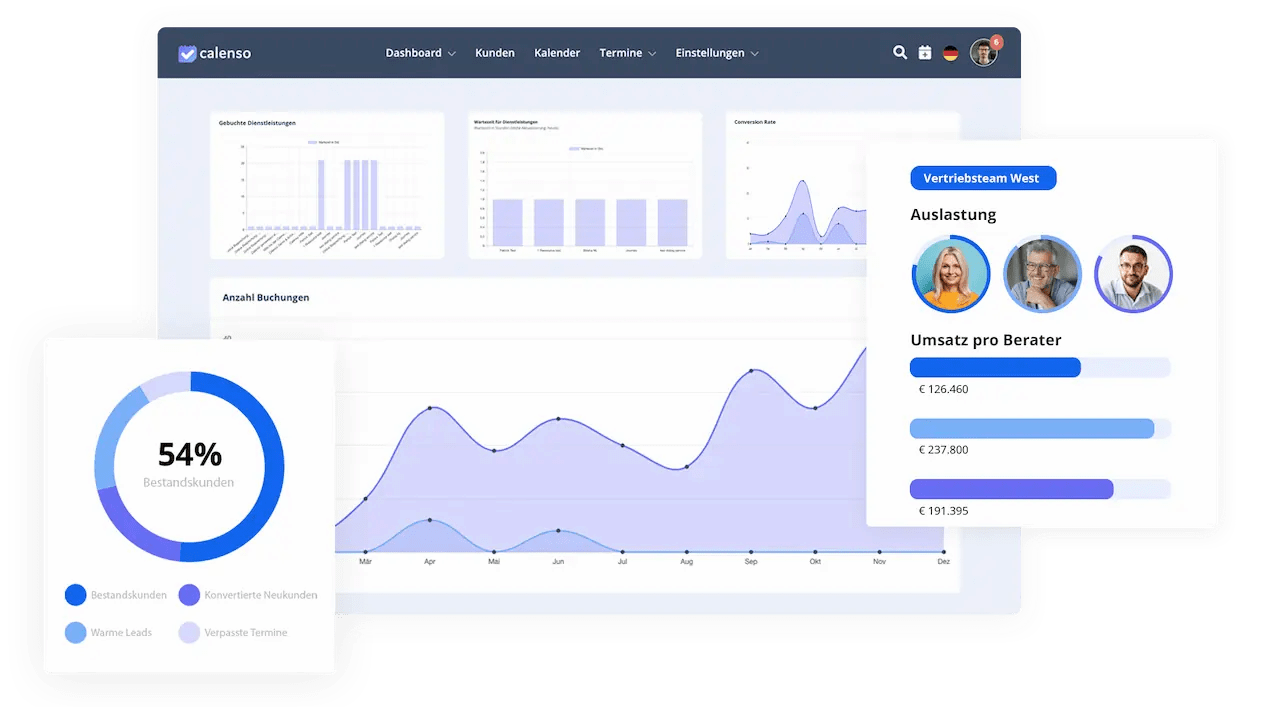The image size is (1280, 707).
Task: Expand the Einstellungen dropdown menu
Action: click(x=716, y=53)
